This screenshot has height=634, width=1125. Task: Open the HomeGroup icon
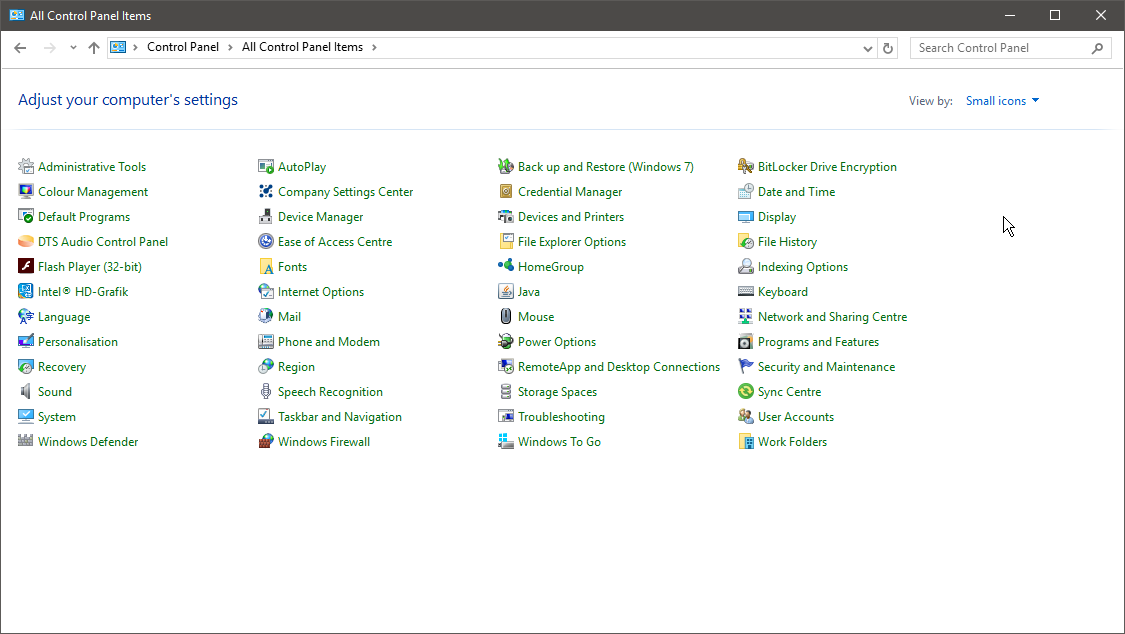click(x=506, y=266)
